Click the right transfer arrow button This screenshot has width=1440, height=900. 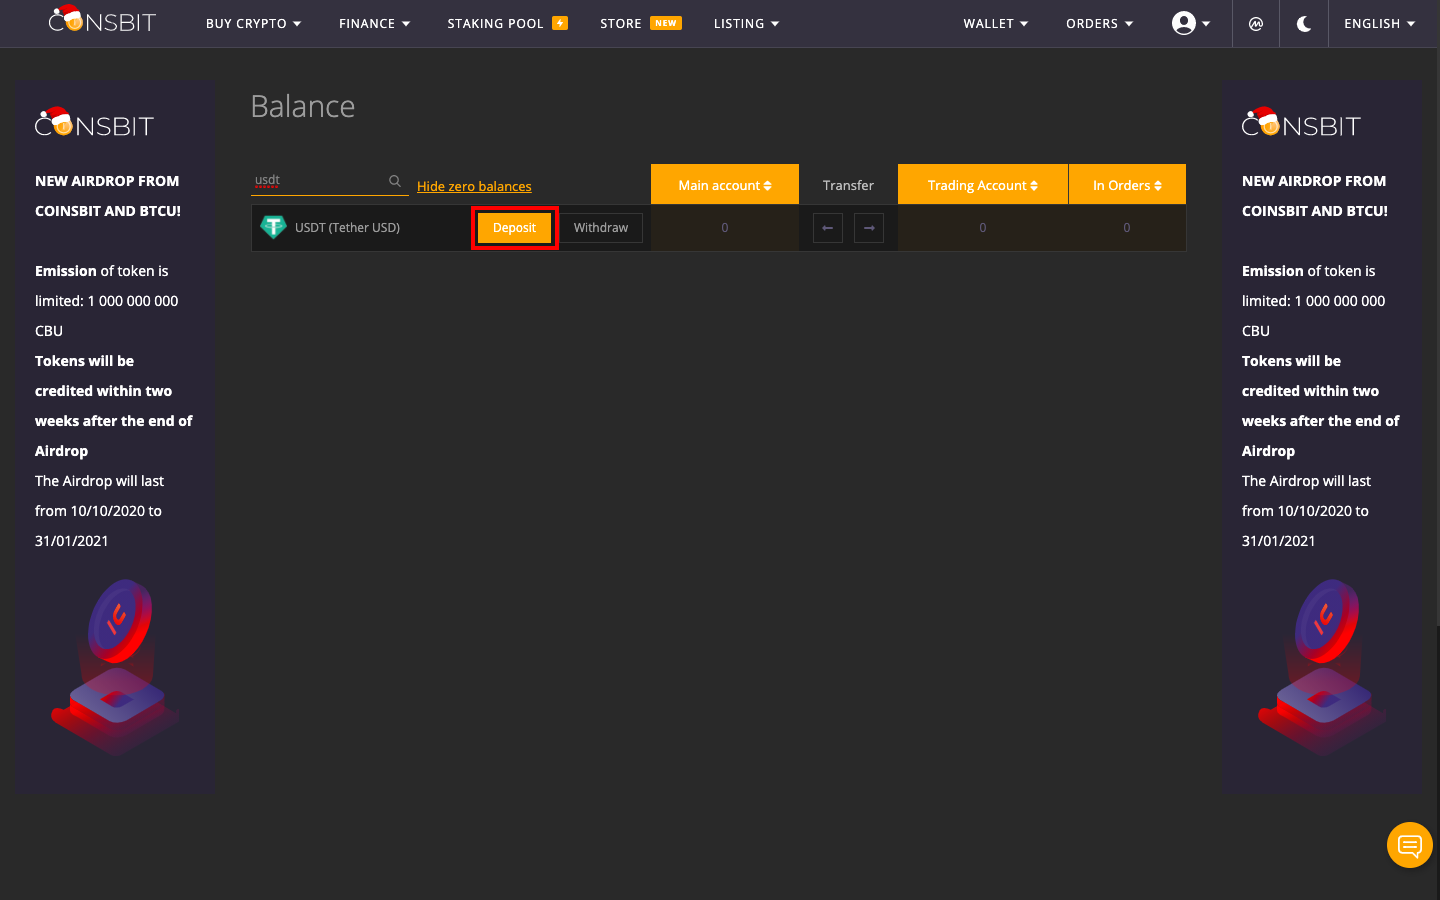coord(869,228)
